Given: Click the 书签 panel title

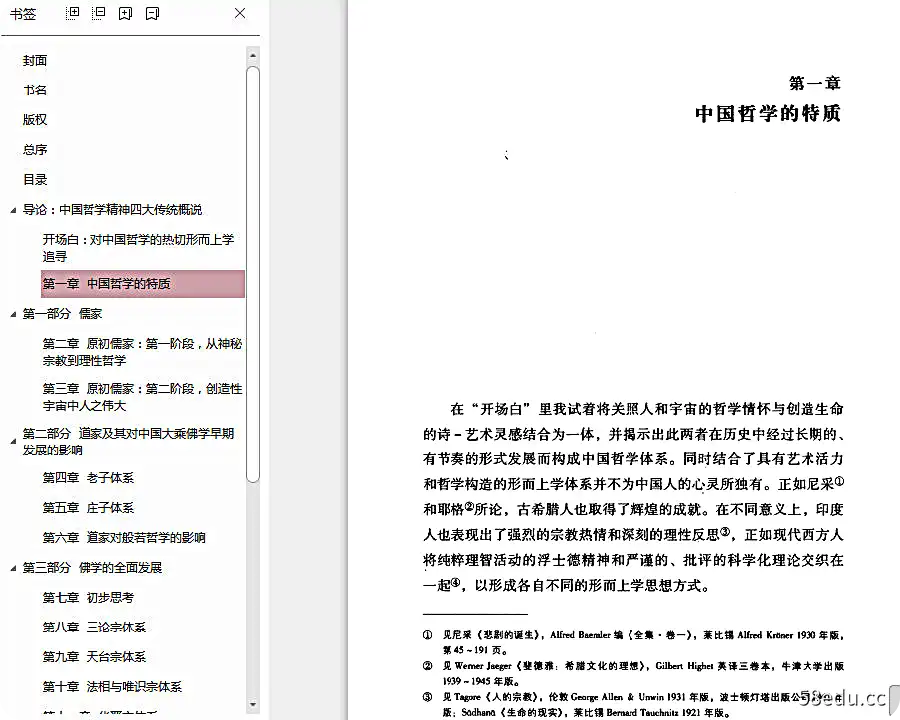Looking at the screenshot, I should (x=23, y=14).
